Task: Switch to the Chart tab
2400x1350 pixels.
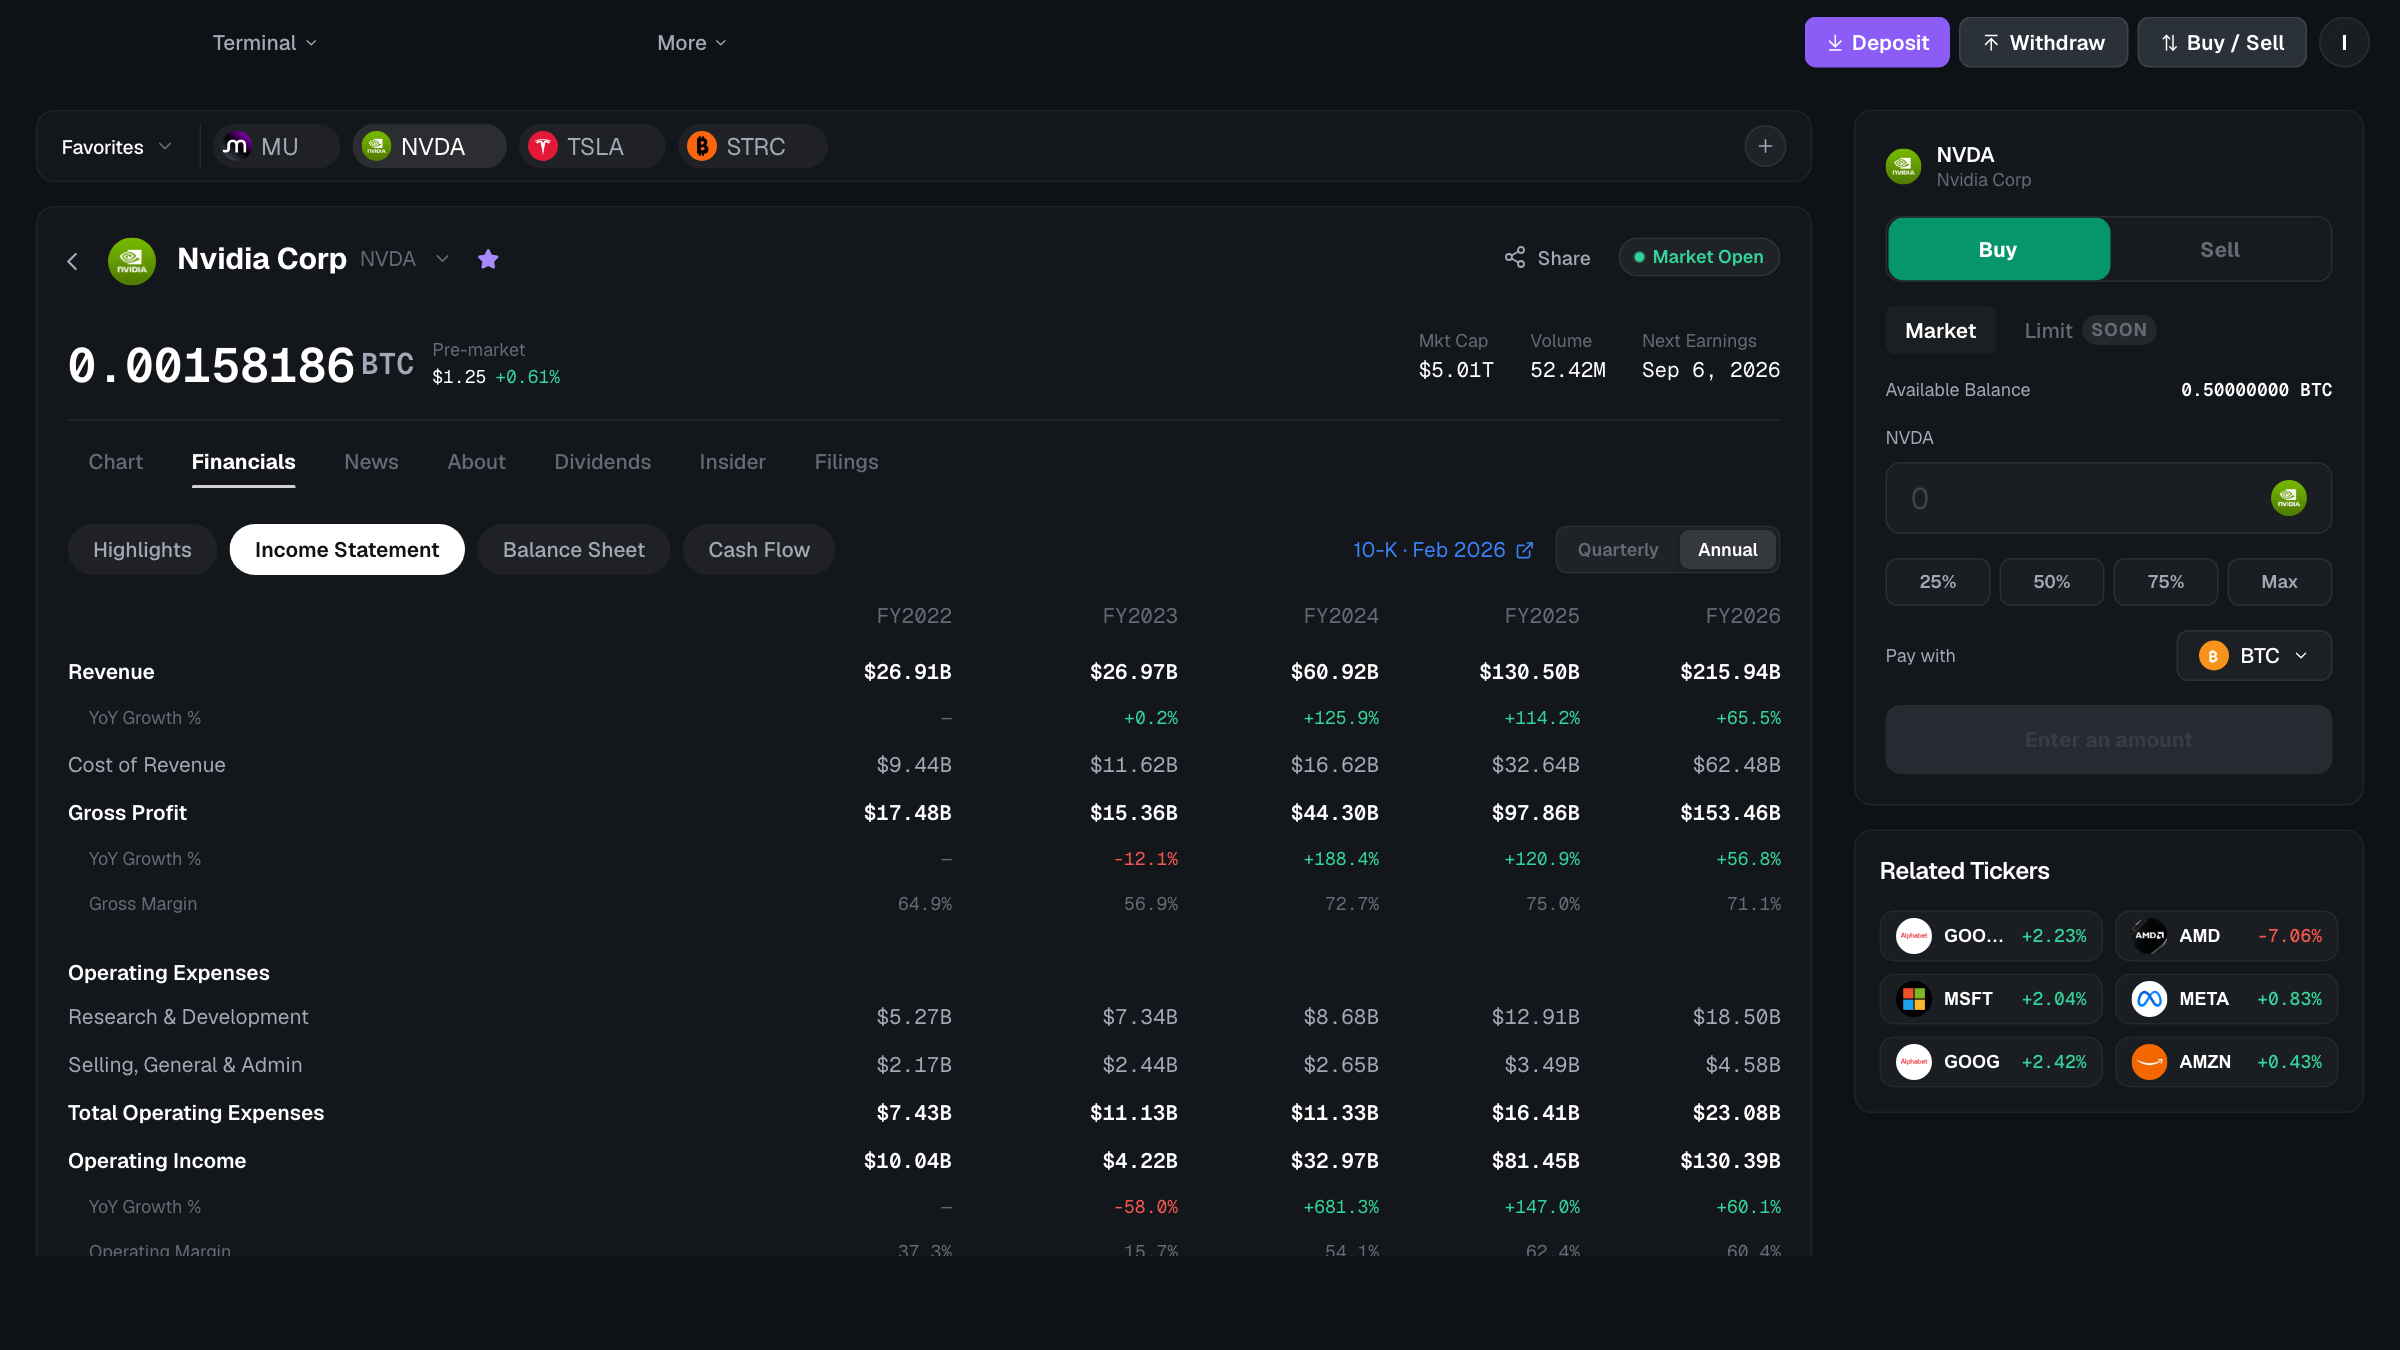Action: (x=115, y=462)
